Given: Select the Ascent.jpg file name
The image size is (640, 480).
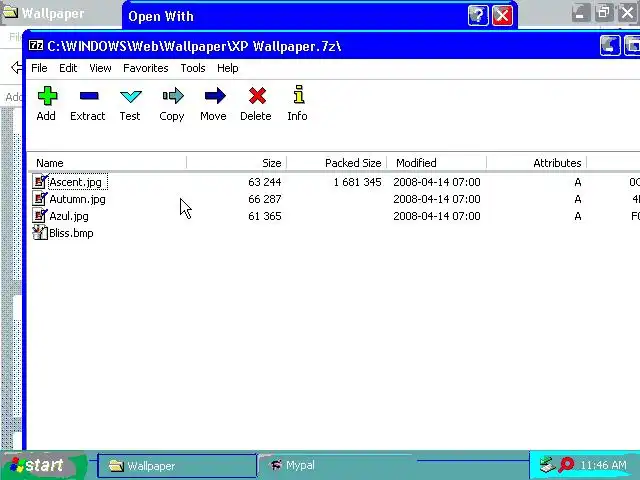Looking at the screenshot, I should [x=76, y=182].
